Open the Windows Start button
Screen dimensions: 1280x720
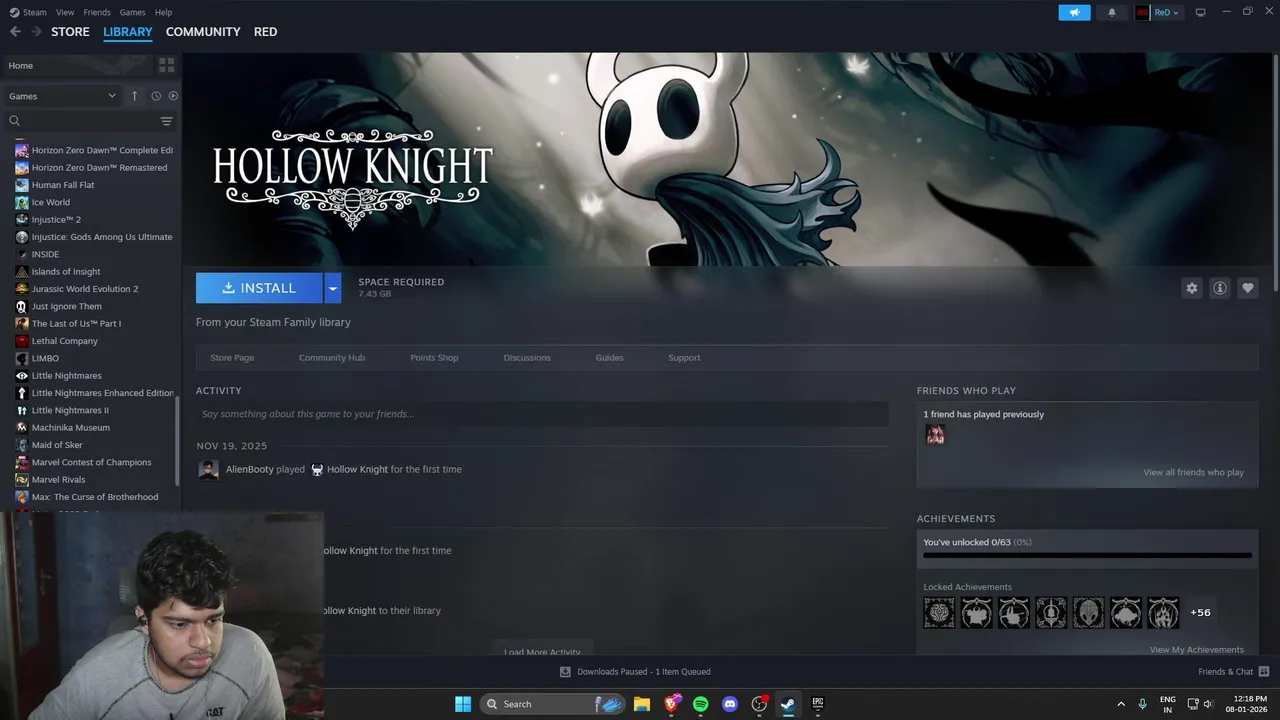tap(463, 704)
